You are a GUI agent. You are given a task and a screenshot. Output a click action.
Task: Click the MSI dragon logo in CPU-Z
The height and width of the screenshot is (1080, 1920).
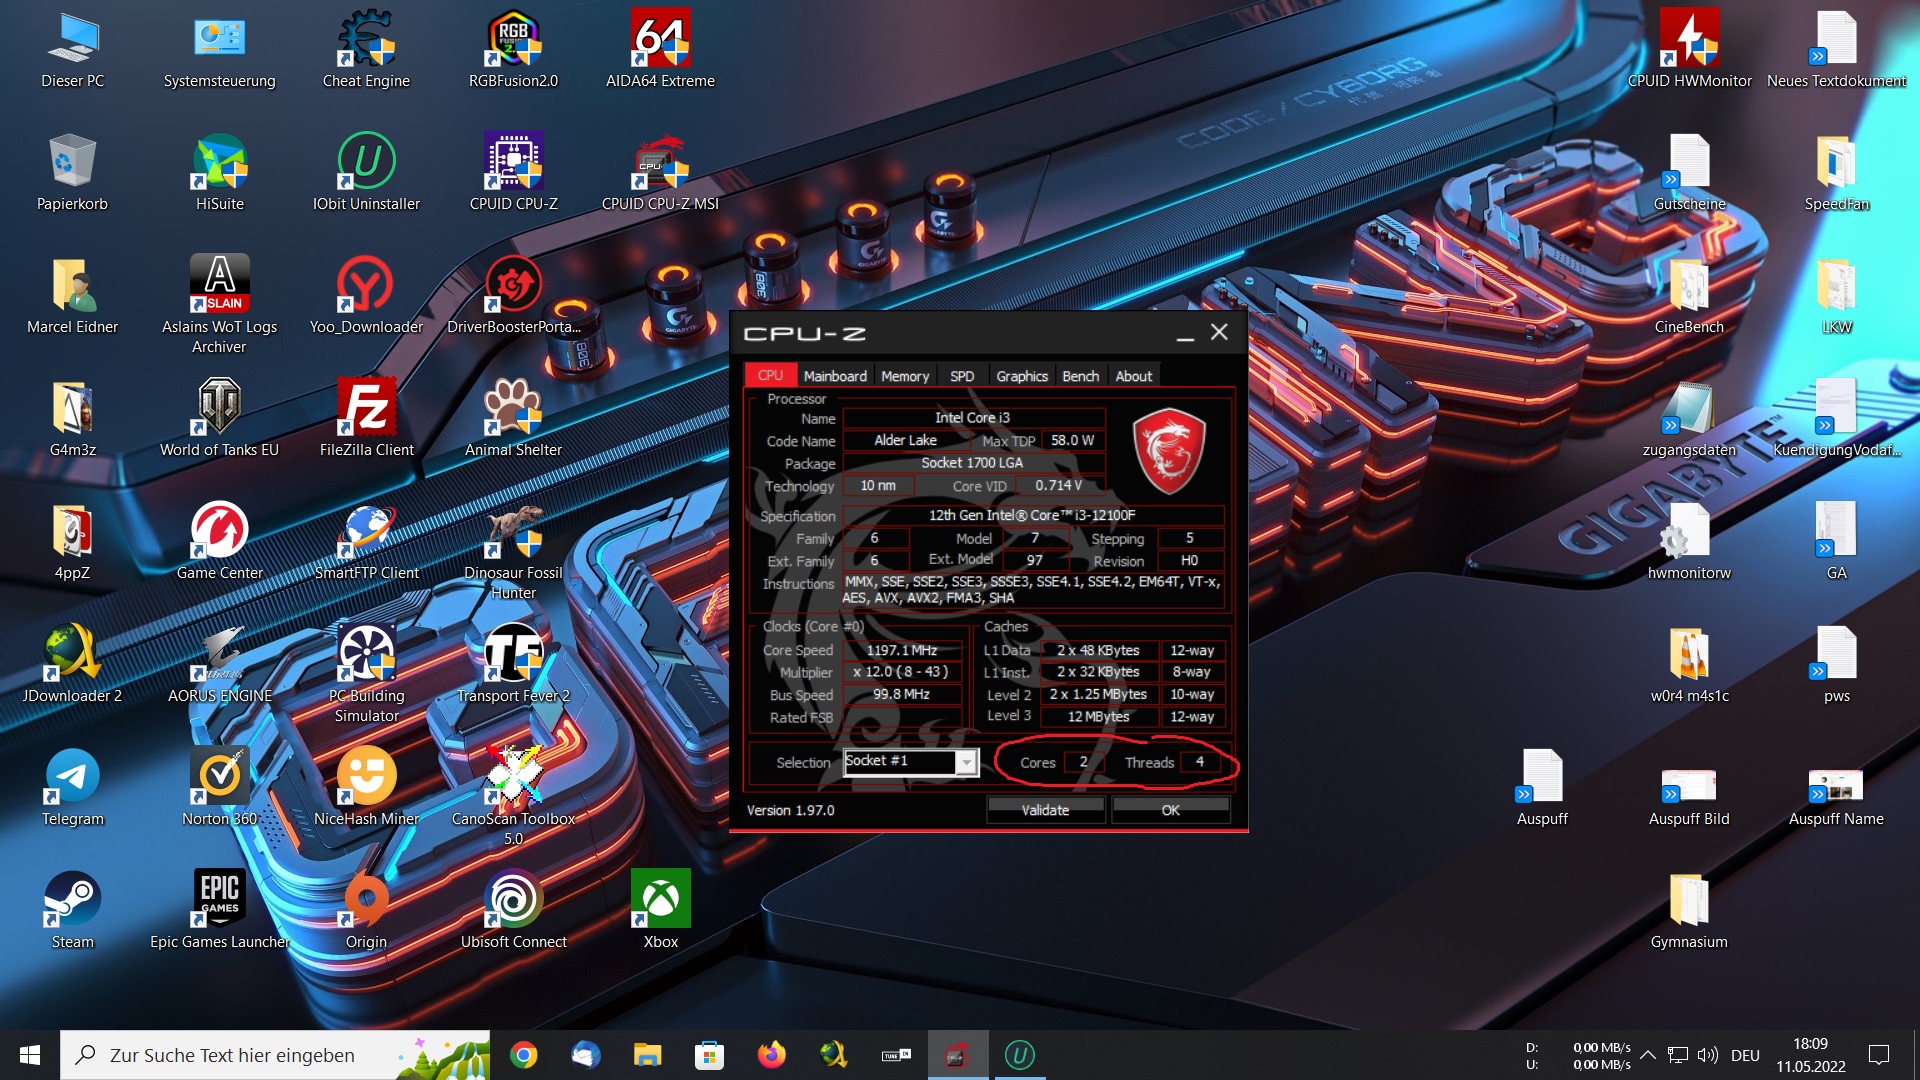pos(1168,452)
